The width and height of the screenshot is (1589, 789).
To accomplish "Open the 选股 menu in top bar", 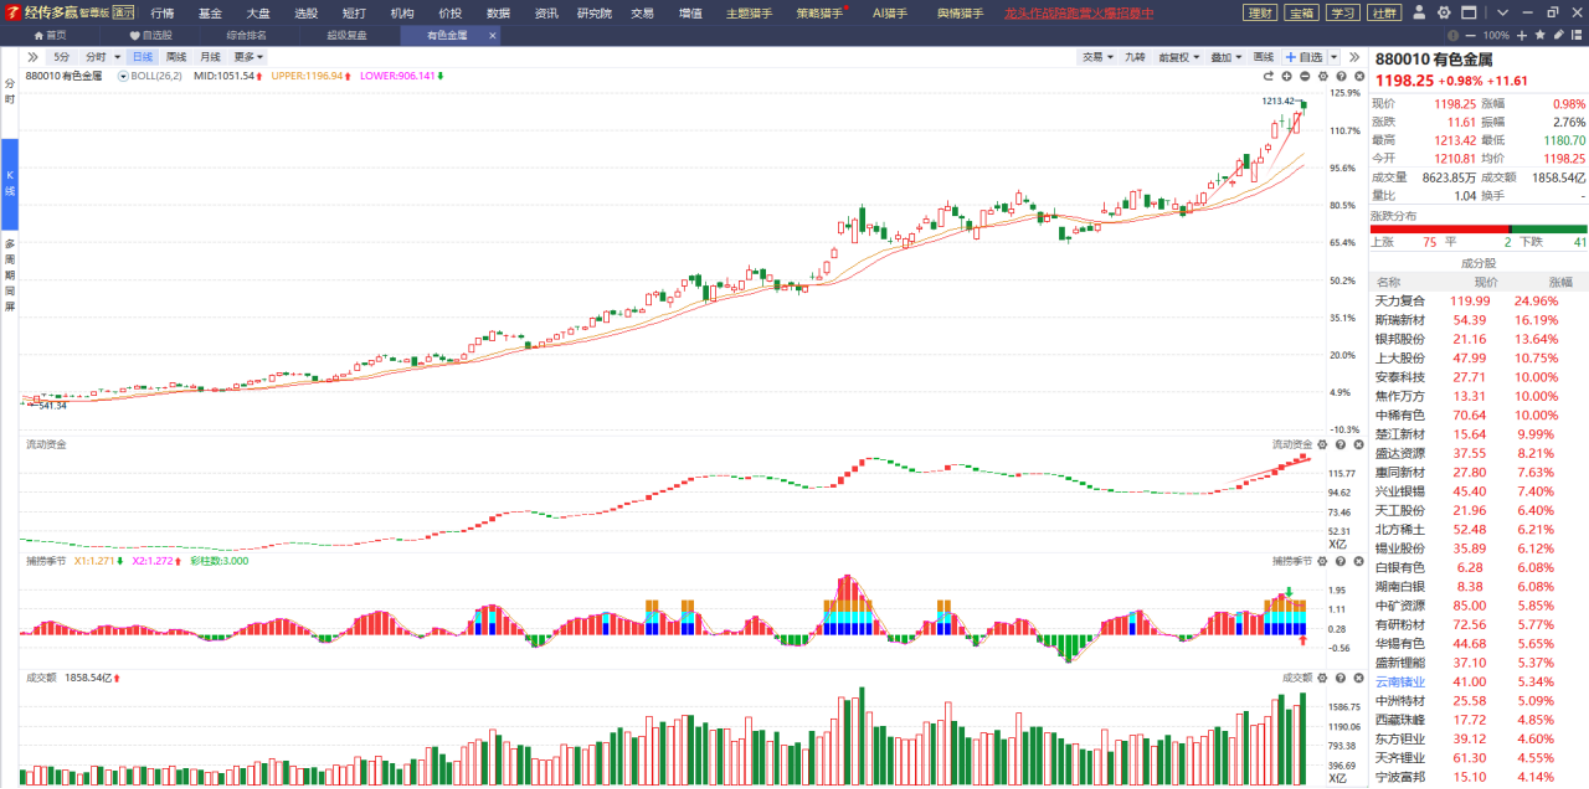I will [306, 13].
